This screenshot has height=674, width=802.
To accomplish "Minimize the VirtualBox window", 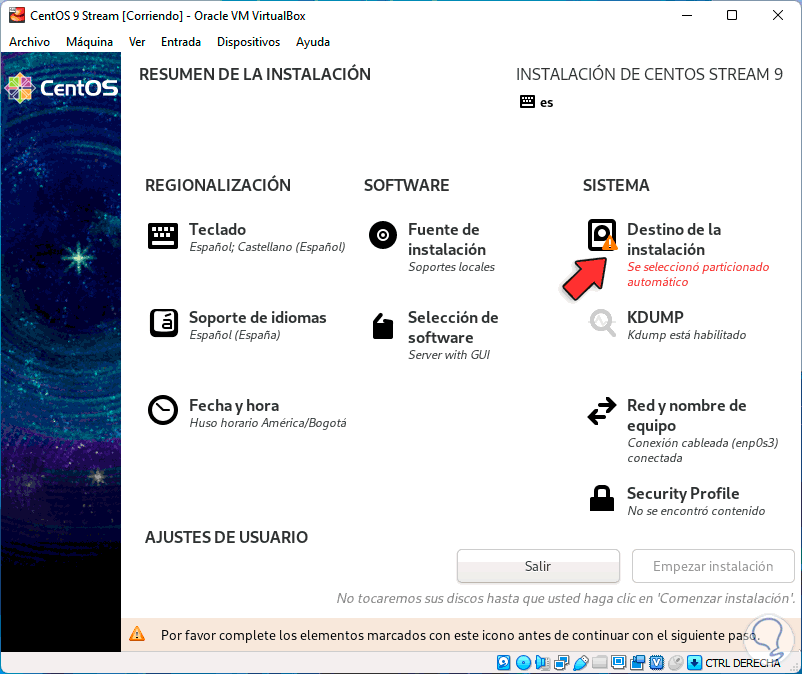I will 687,15.
